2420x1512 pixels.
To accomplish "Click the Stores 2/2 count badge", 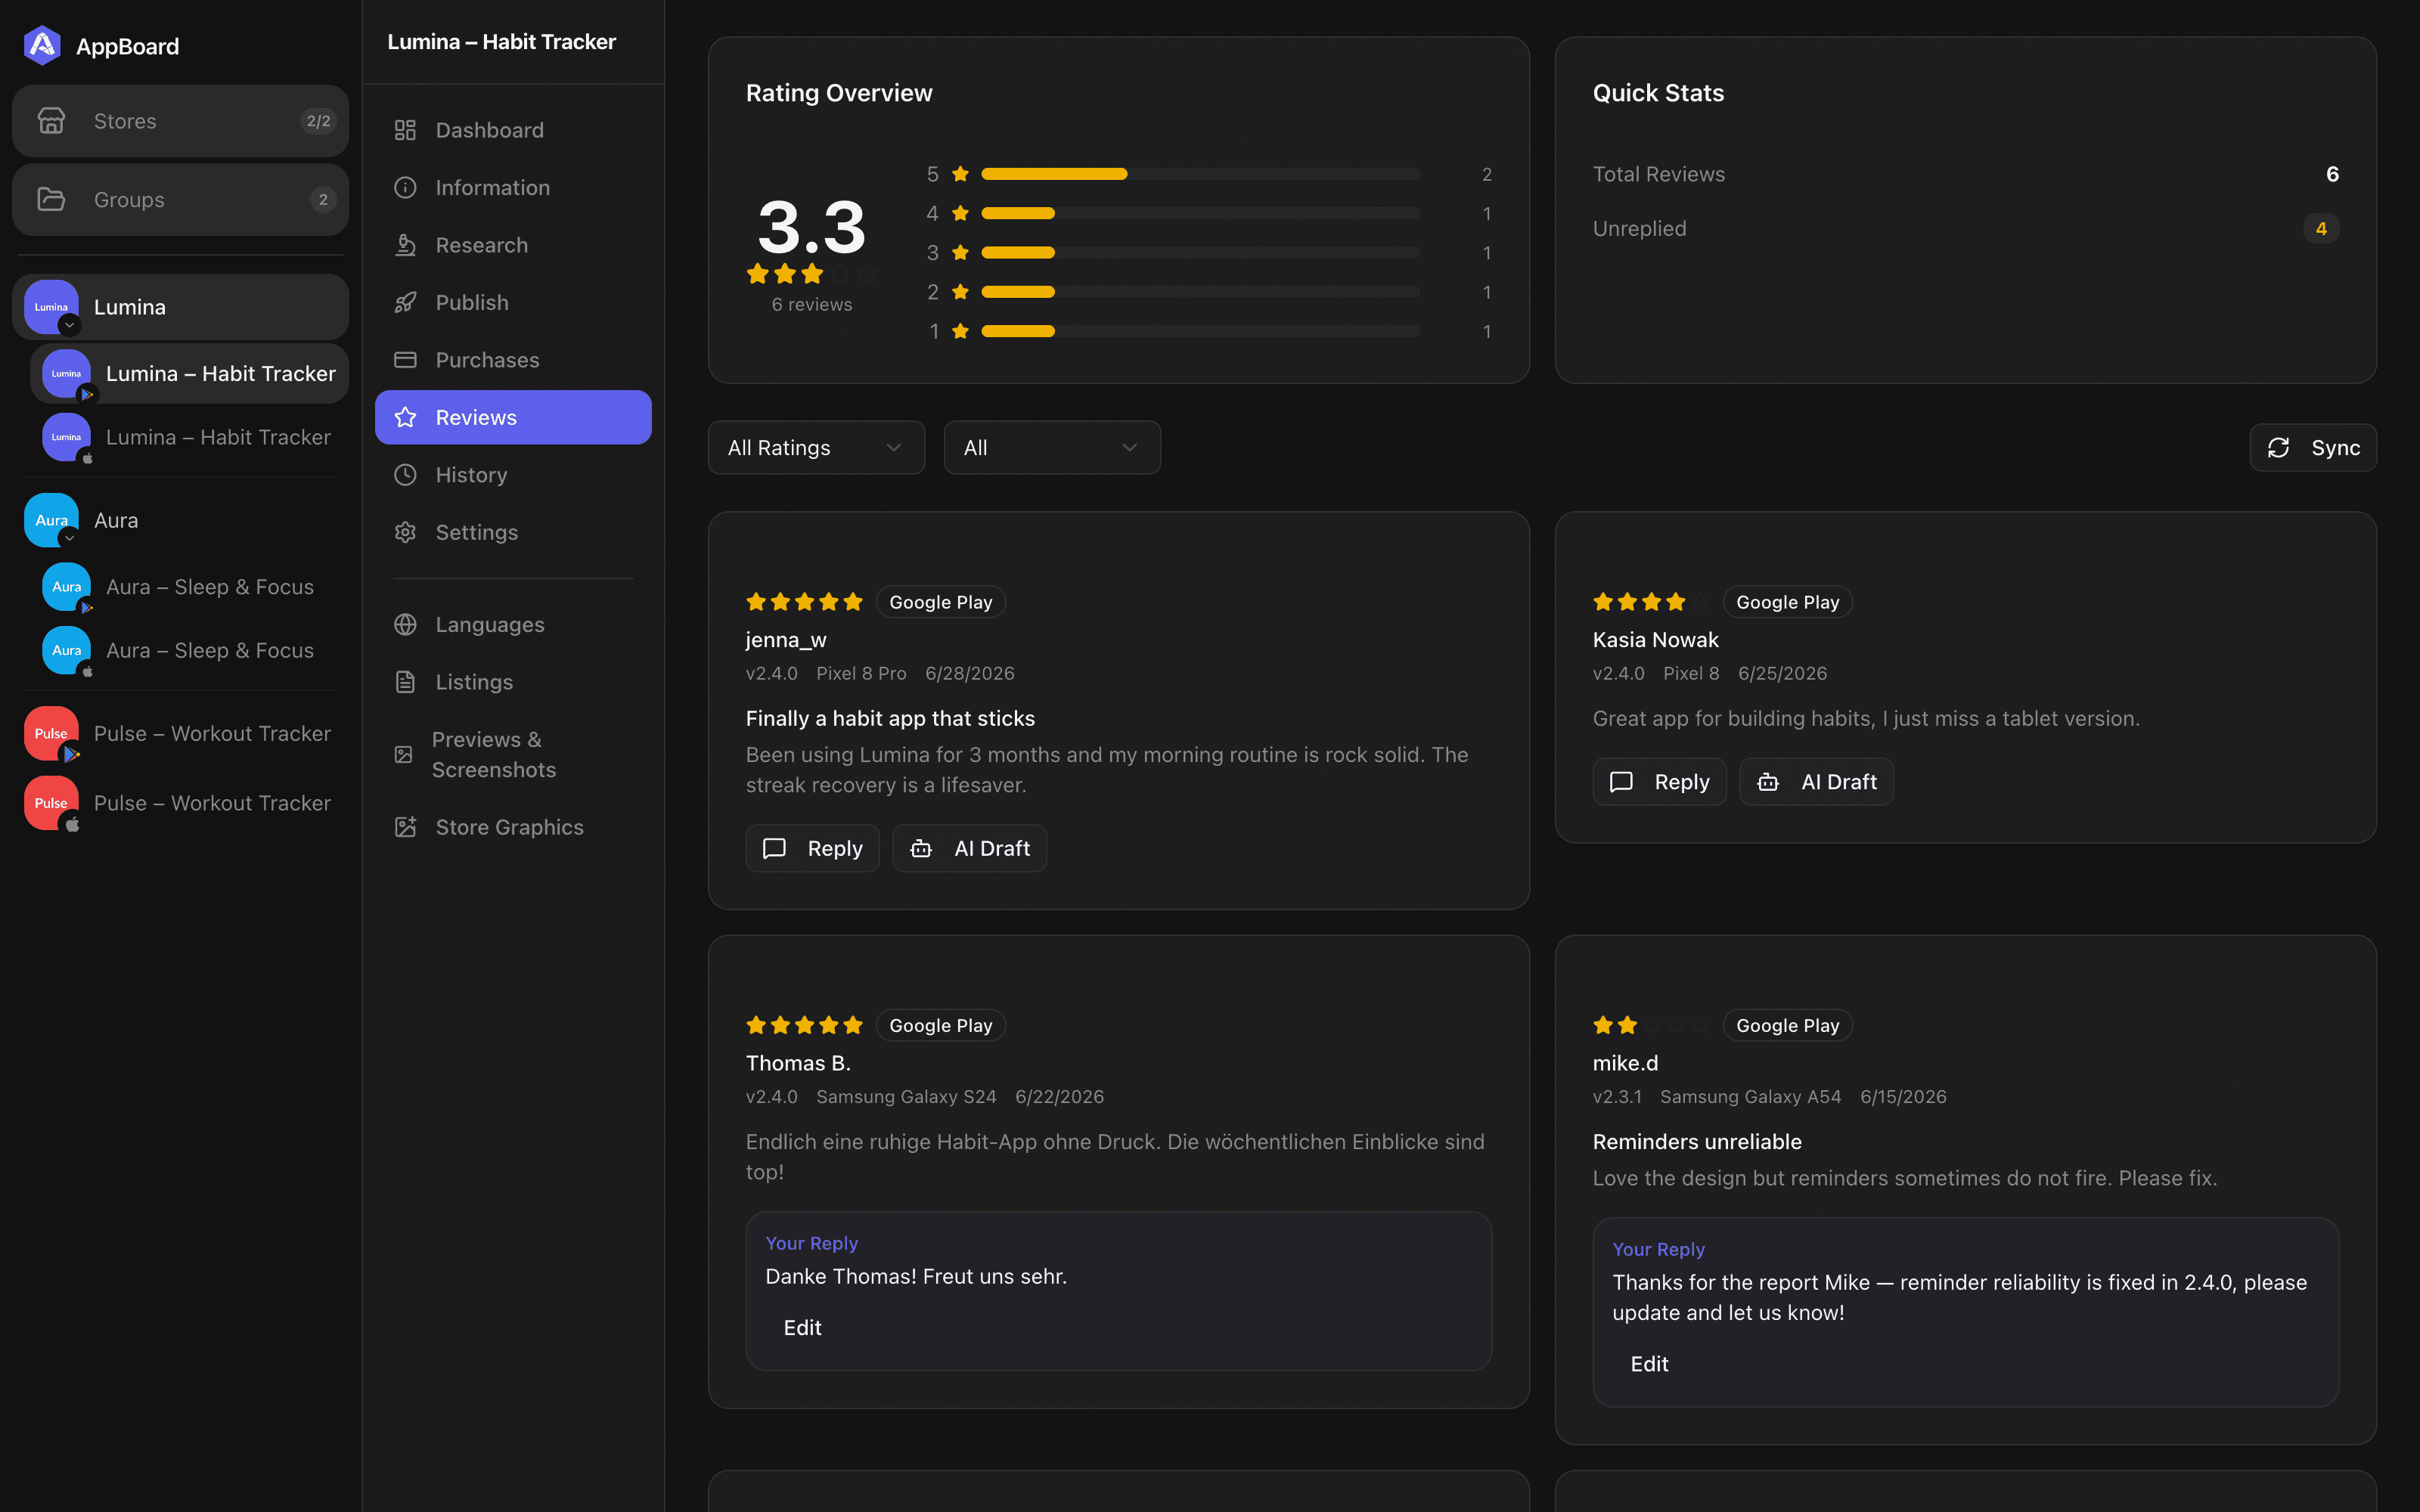I will click(x=318, y=121).
